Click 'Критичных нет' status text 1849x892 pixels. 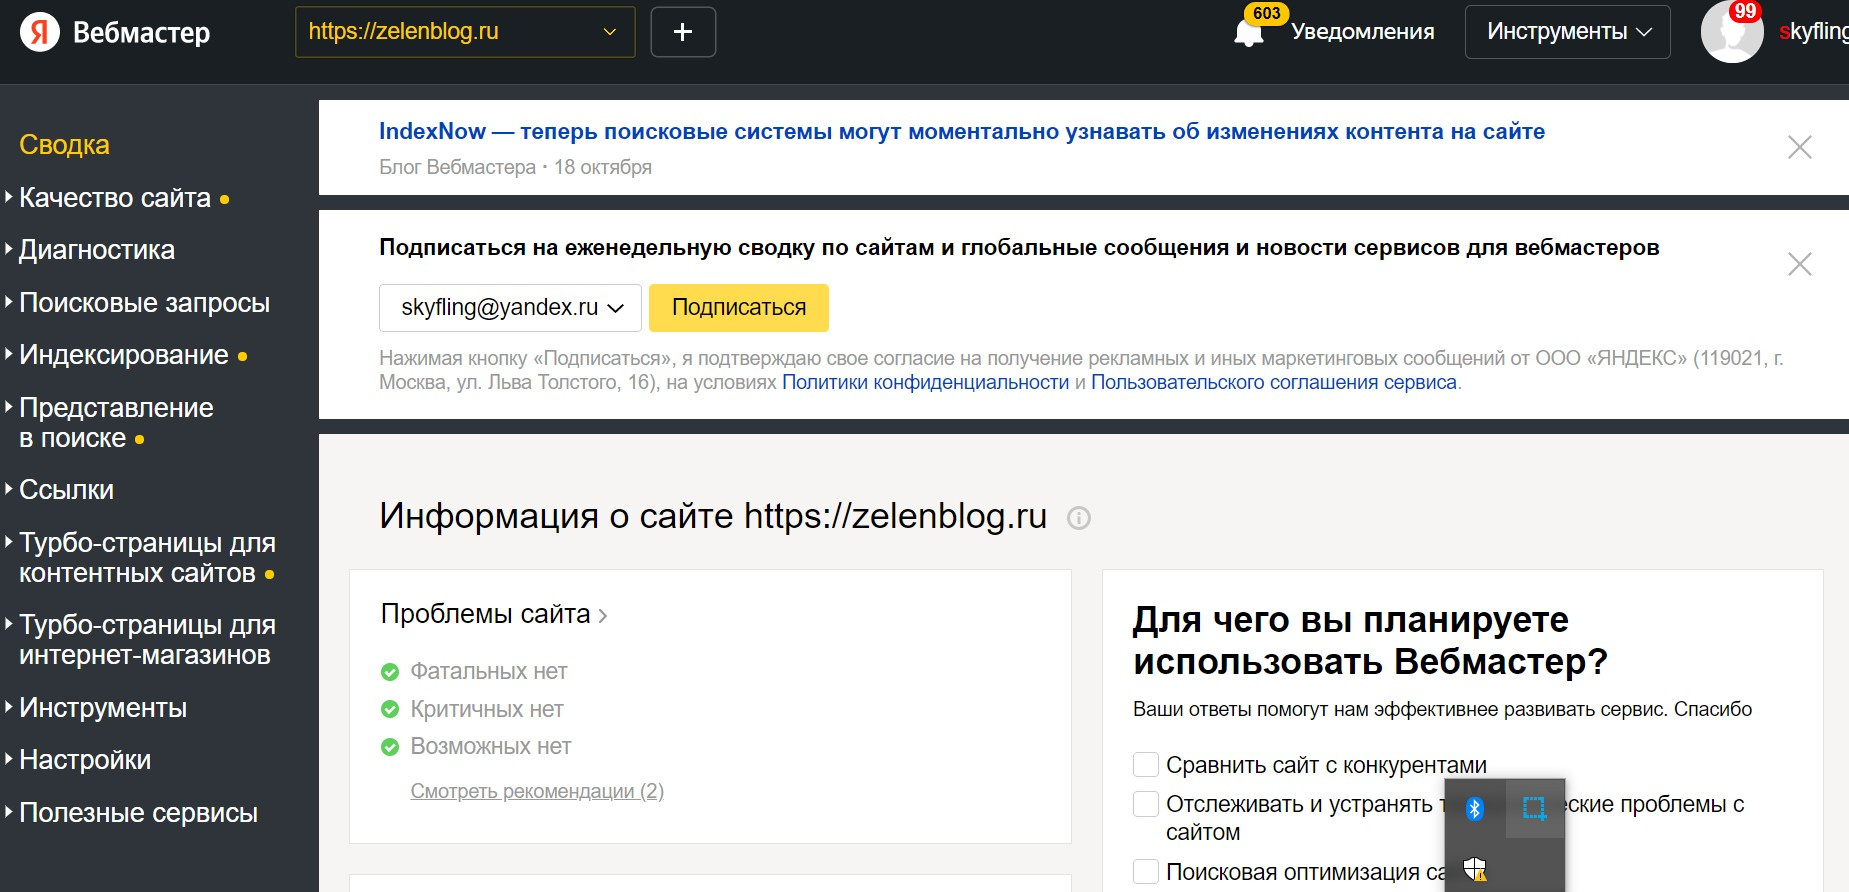tap(487, 710)
